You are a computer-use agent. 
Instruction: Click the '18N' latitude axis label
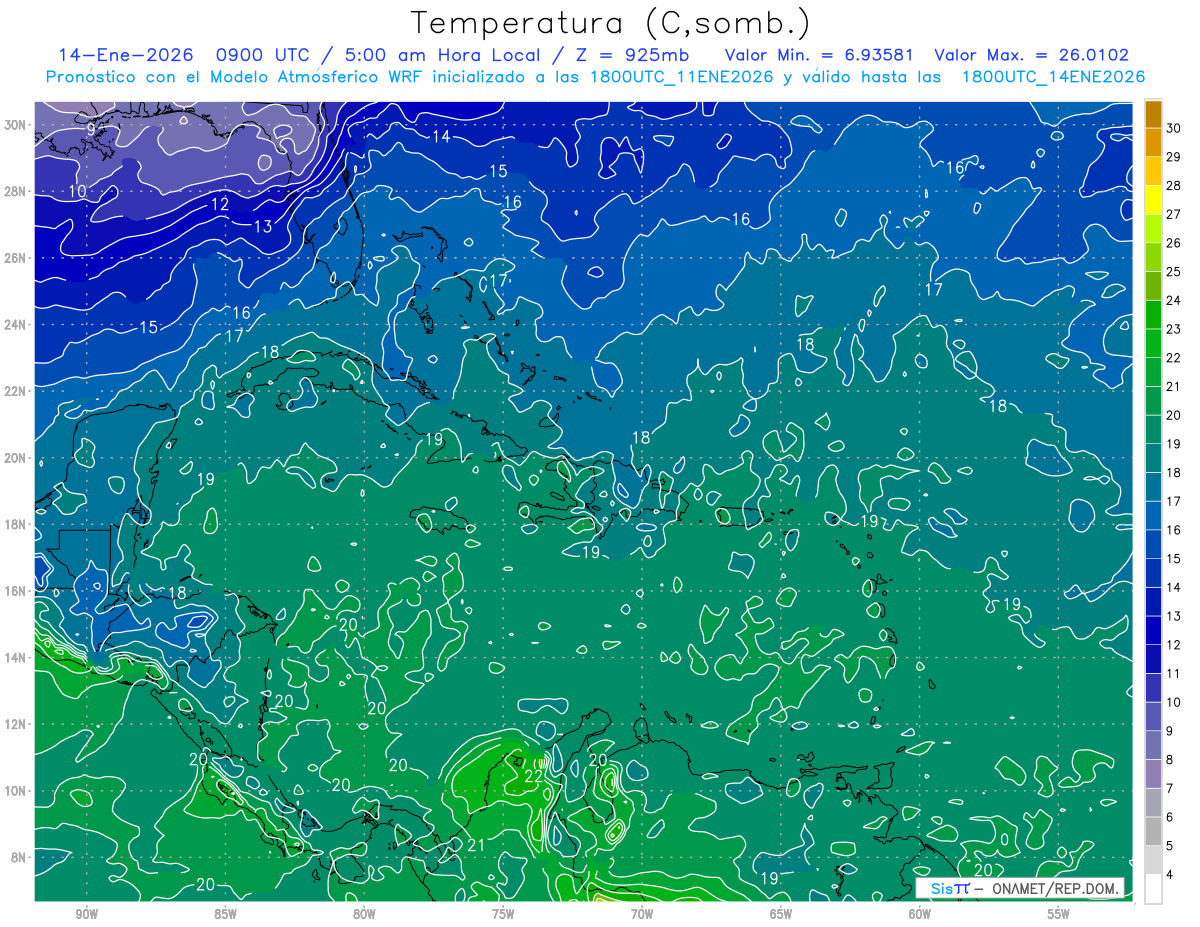(16, 524)
